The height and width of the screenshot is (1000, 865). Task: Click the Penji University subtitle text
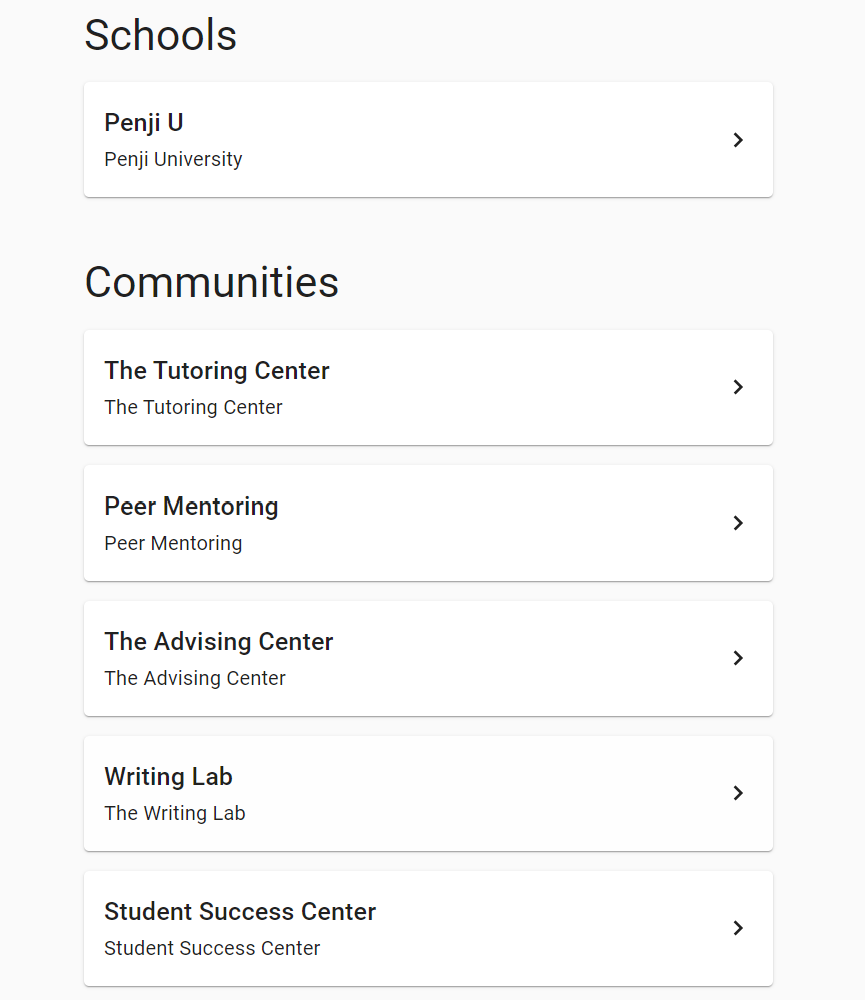point(173,159)
